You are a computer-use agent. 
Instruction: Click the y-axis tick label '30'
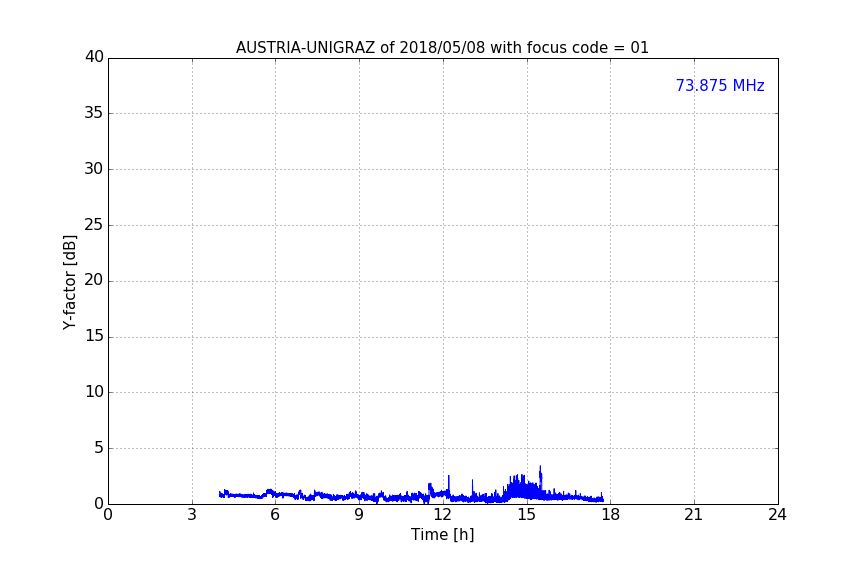[x=94, y=169]
